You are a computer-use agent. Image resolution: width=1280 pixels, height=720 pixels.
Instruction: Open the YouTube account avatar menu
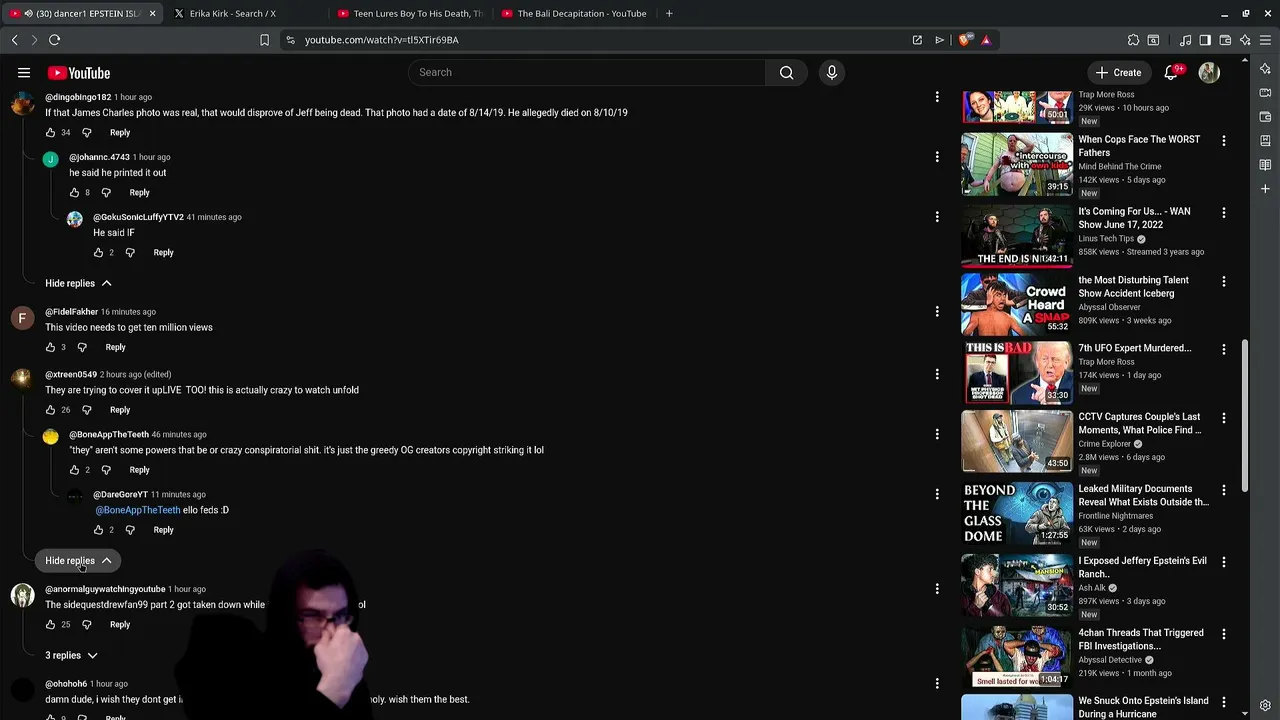[1209, 72]
